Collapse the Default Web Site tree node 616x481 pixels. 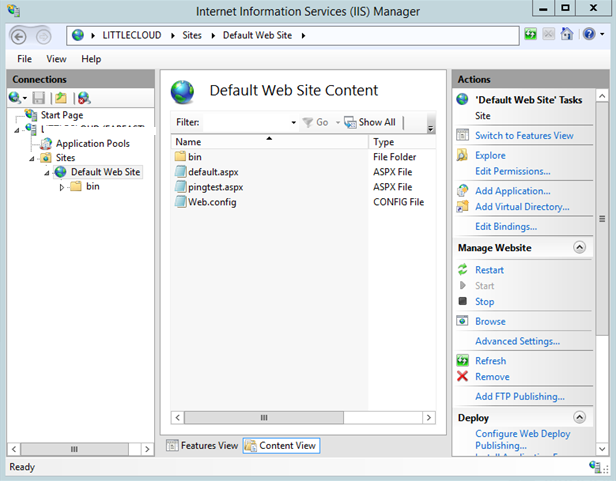pyautogui.click(x=46, y=172)
